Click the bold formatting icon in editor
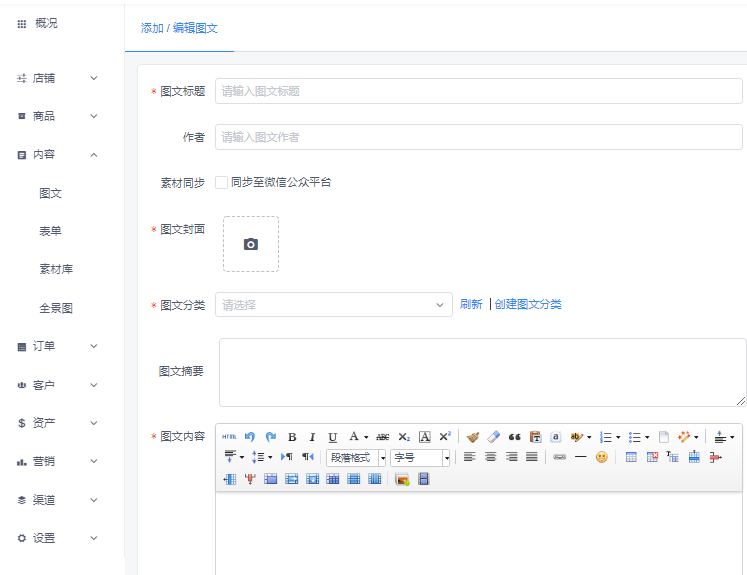The image size is (747, 575). point(292,437)
